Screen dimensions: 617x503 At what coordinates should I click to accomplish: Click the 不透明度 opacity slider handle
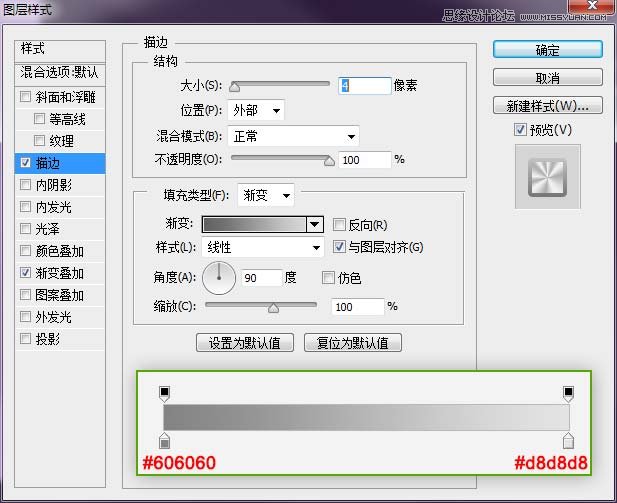[x=329, y=161]
